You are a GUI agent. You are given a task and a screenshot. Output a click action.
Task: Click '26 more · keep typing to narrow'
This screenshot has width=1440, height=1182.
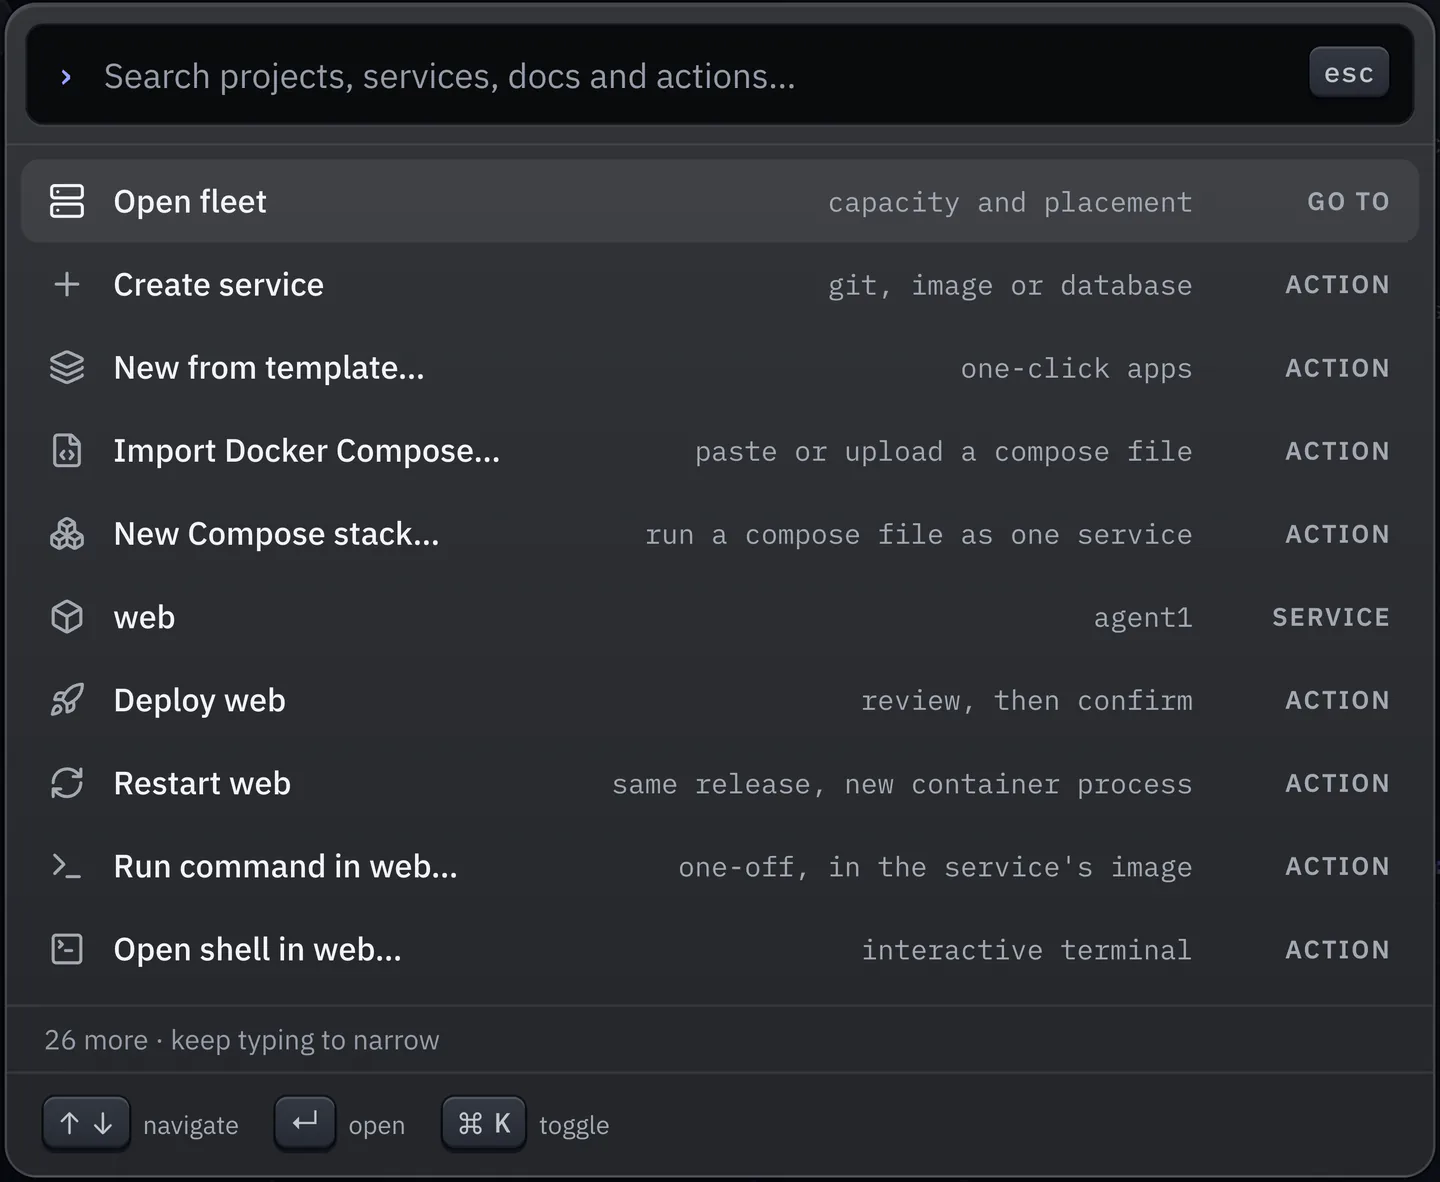[242, 1040]
